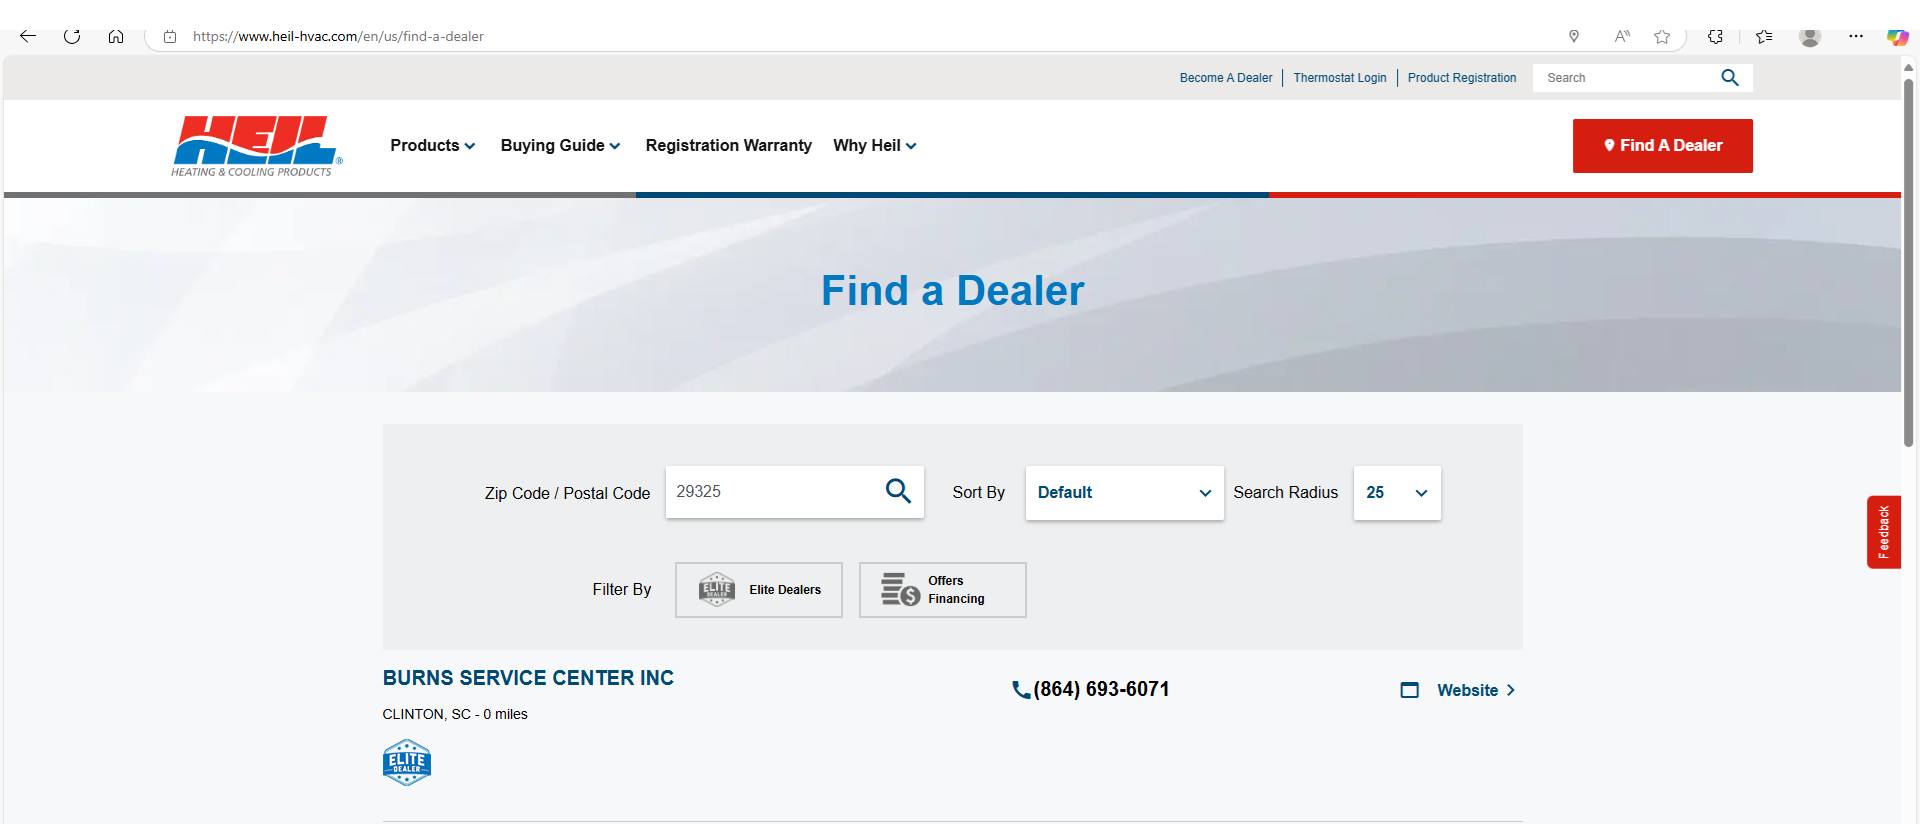Open the favorites list icon

[1764, 37]
